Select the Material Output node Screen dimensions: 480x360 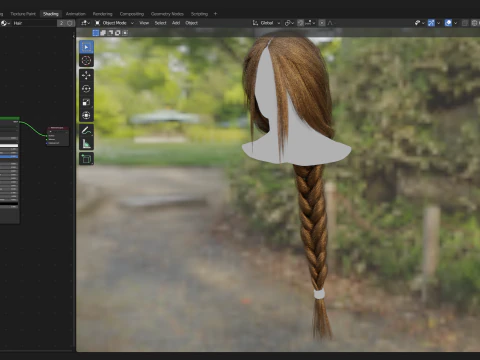coord(58,136)
